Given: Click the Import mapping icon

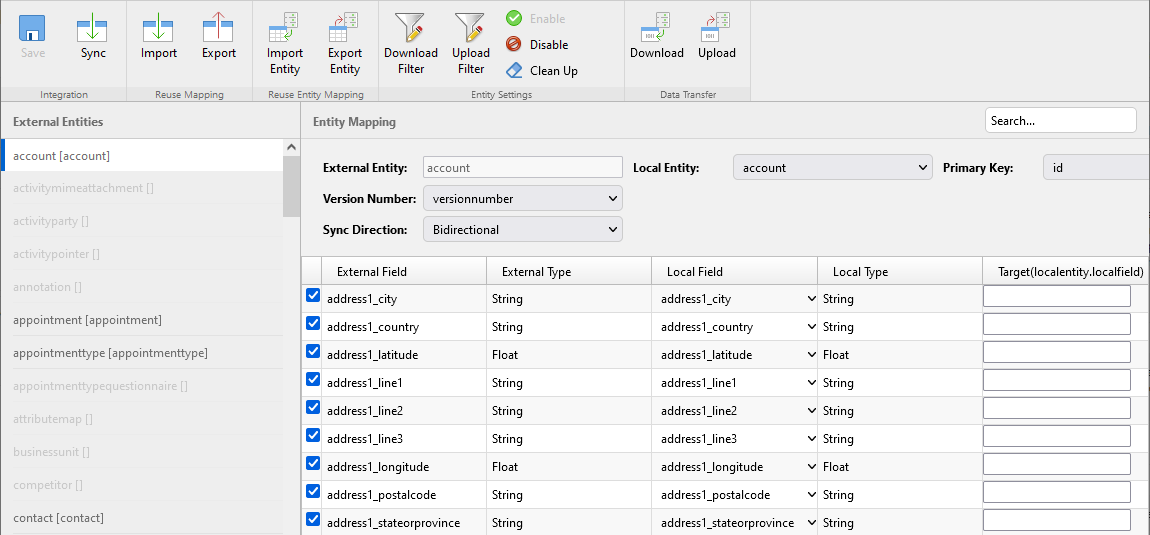Looking at the screenshot, I should (x=158, y=28).
